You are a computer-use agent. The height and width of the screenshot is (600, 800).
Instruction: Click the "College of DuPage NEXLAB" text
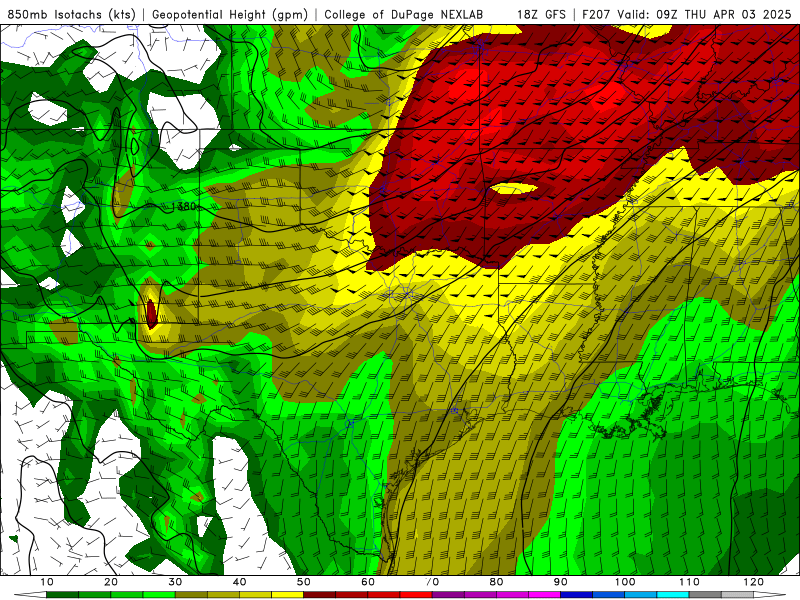(404, 15)
